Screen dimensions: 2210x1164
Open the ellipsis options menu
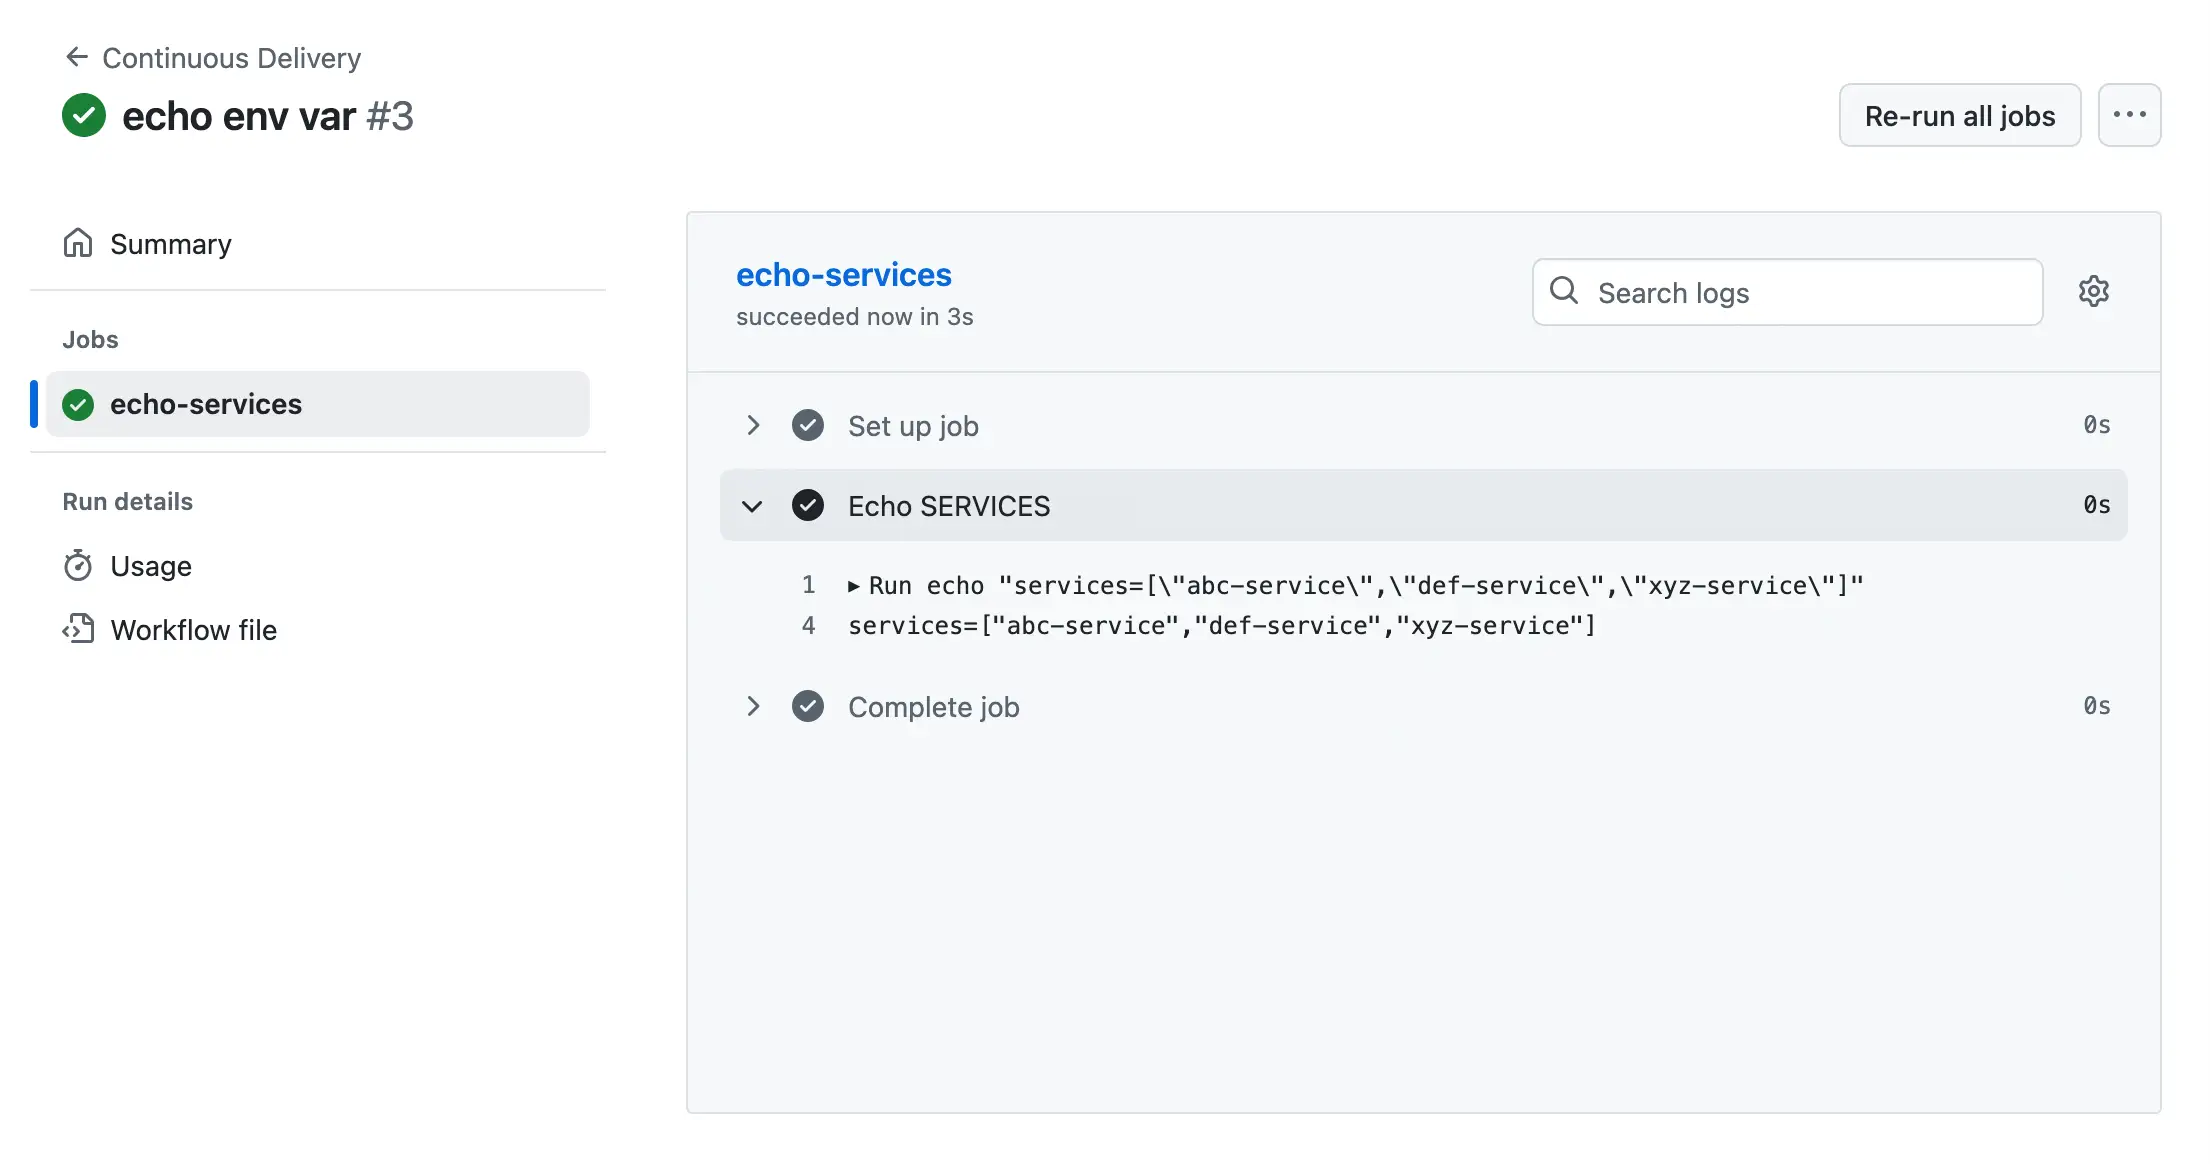[x=2129, y=115]
